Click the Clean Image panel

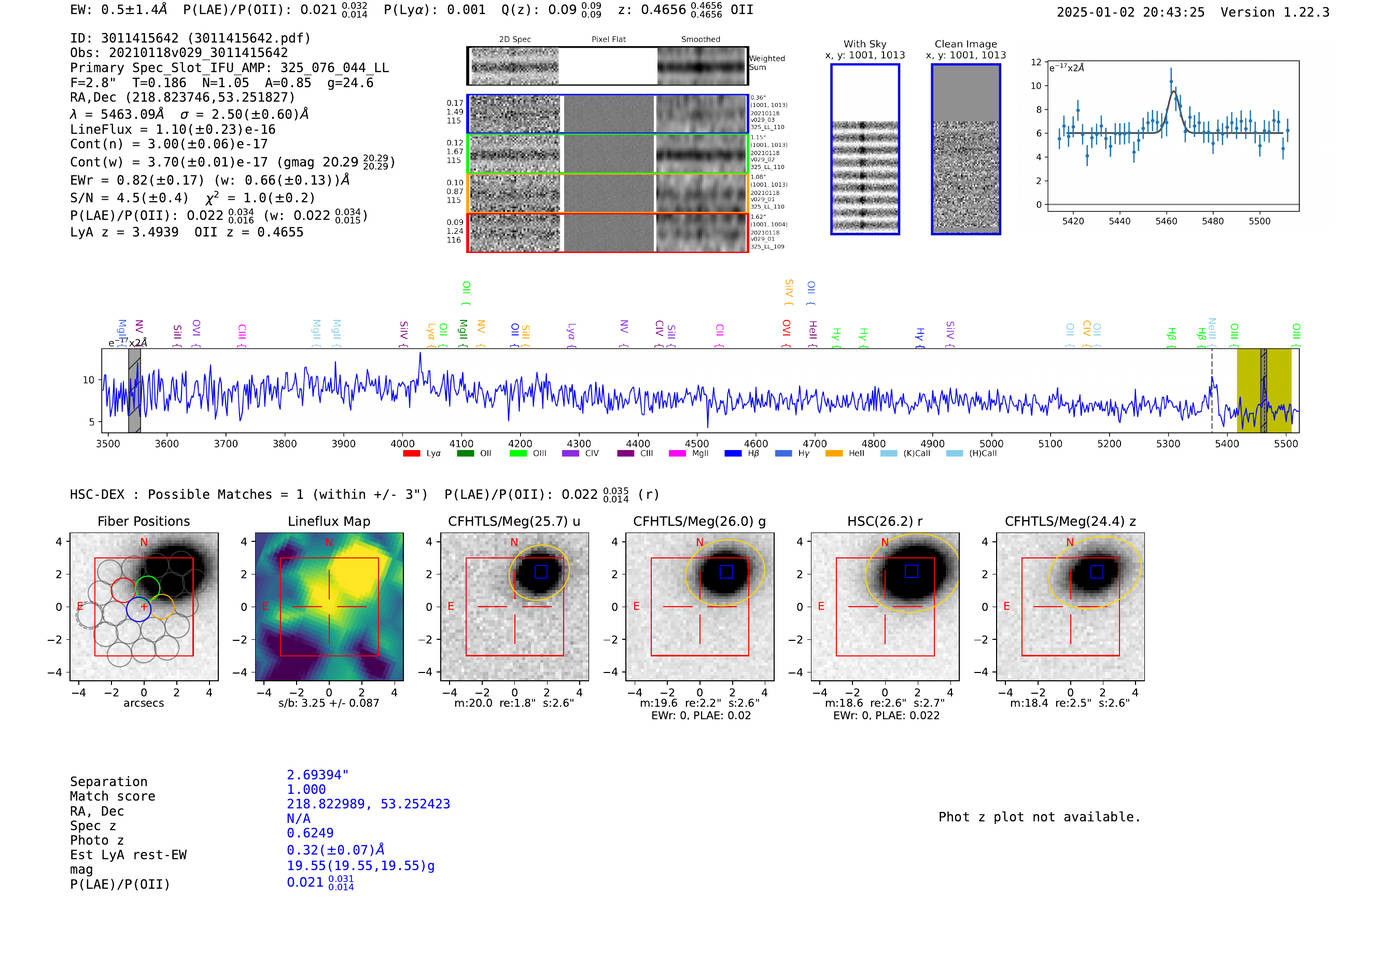966,149
